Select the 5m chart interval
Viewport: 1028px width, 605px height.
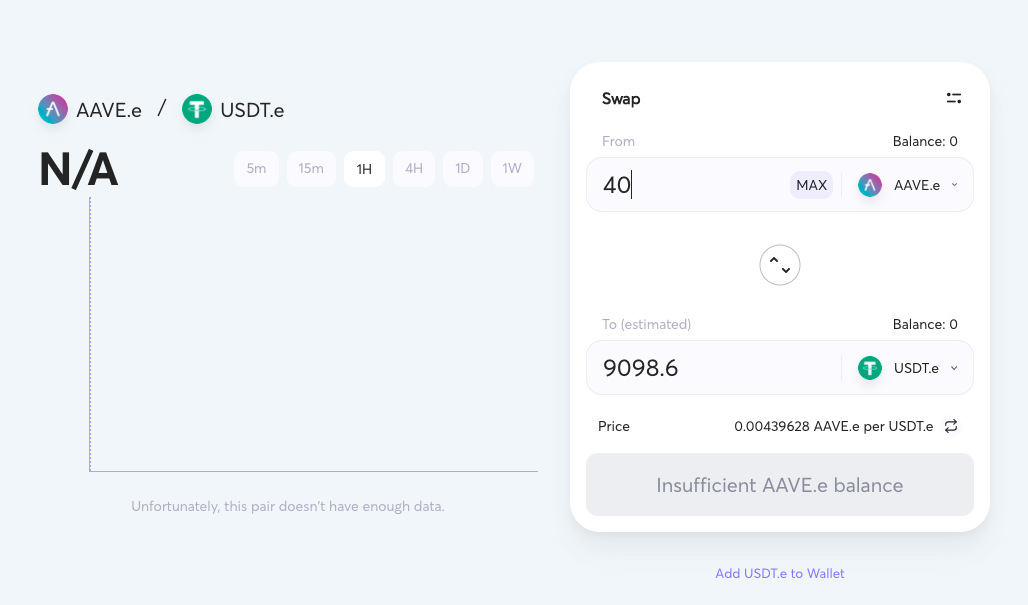pos(256,169)
